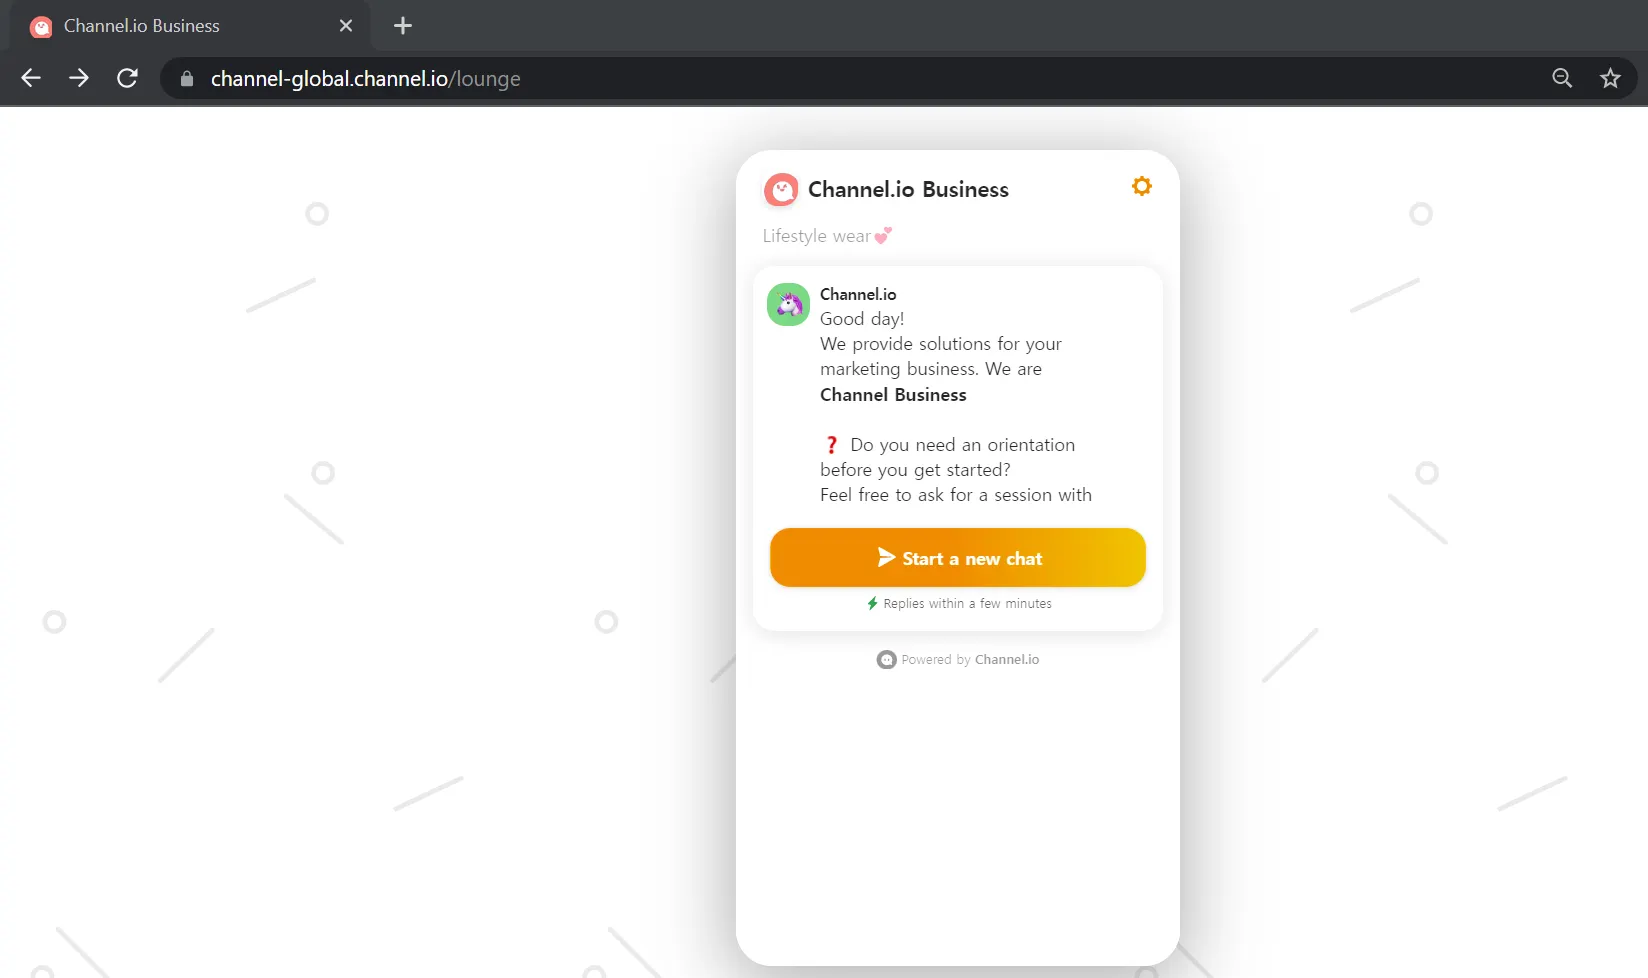This screenshot has width=1648, height=978.
Task: Click the green lightning bolt reply icon
Action: point(872,604)
